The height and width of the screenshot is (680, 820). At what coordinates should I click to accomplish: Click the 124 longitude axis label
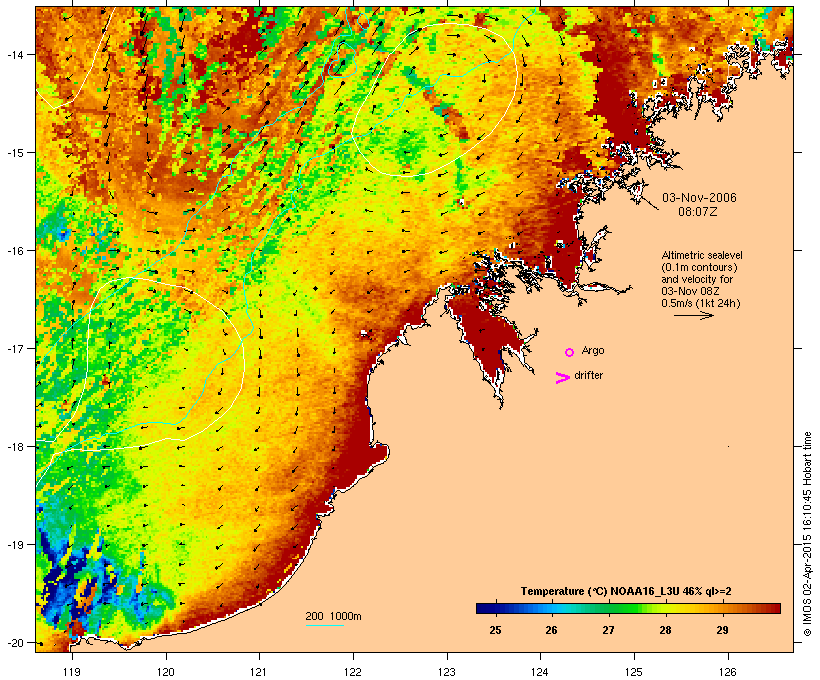point(540,672)
